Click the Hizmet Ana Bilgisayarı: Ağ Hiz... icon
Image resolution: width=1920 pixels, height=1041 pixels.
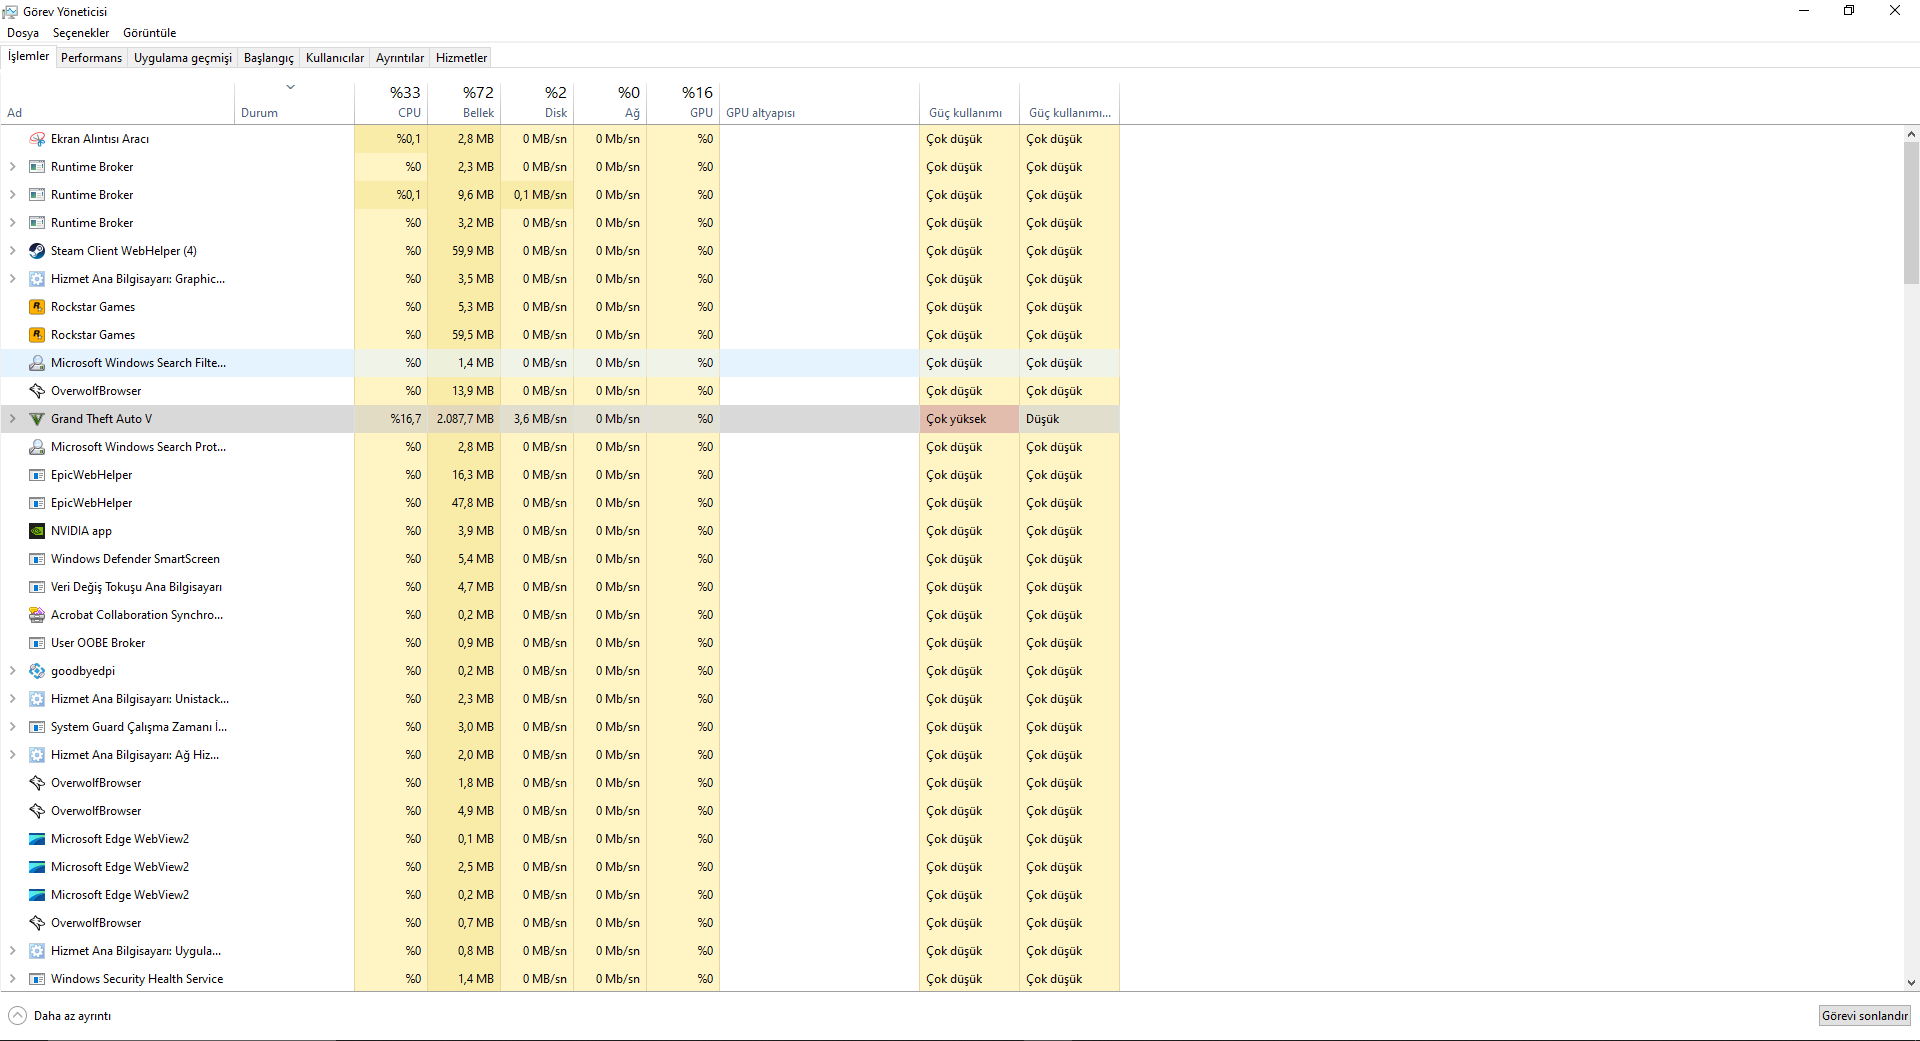37,755
